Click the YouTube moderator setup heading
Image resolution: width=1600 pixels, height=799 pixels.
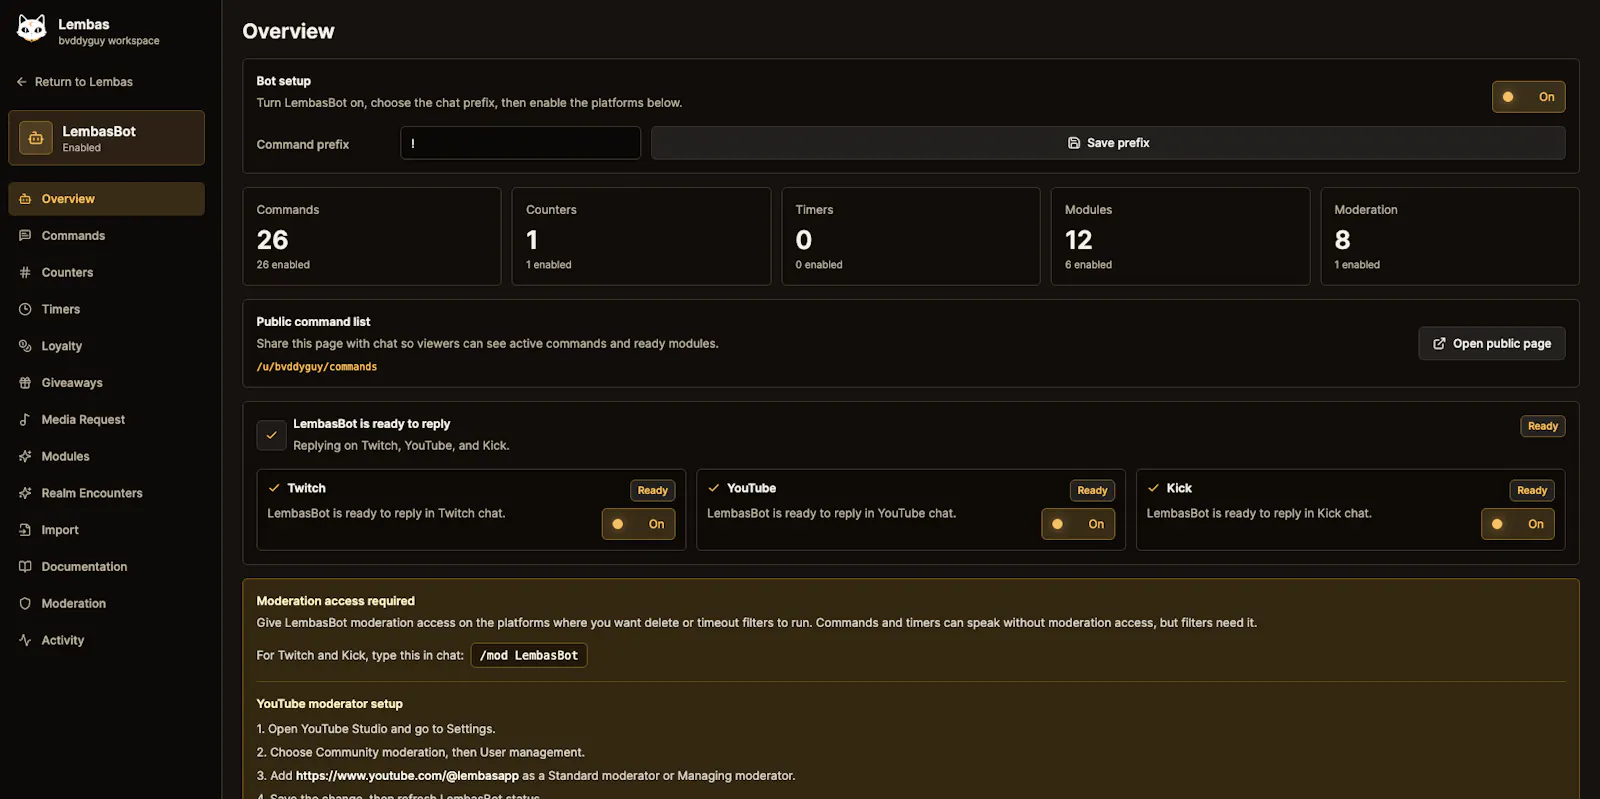click(x=329, y=704)
